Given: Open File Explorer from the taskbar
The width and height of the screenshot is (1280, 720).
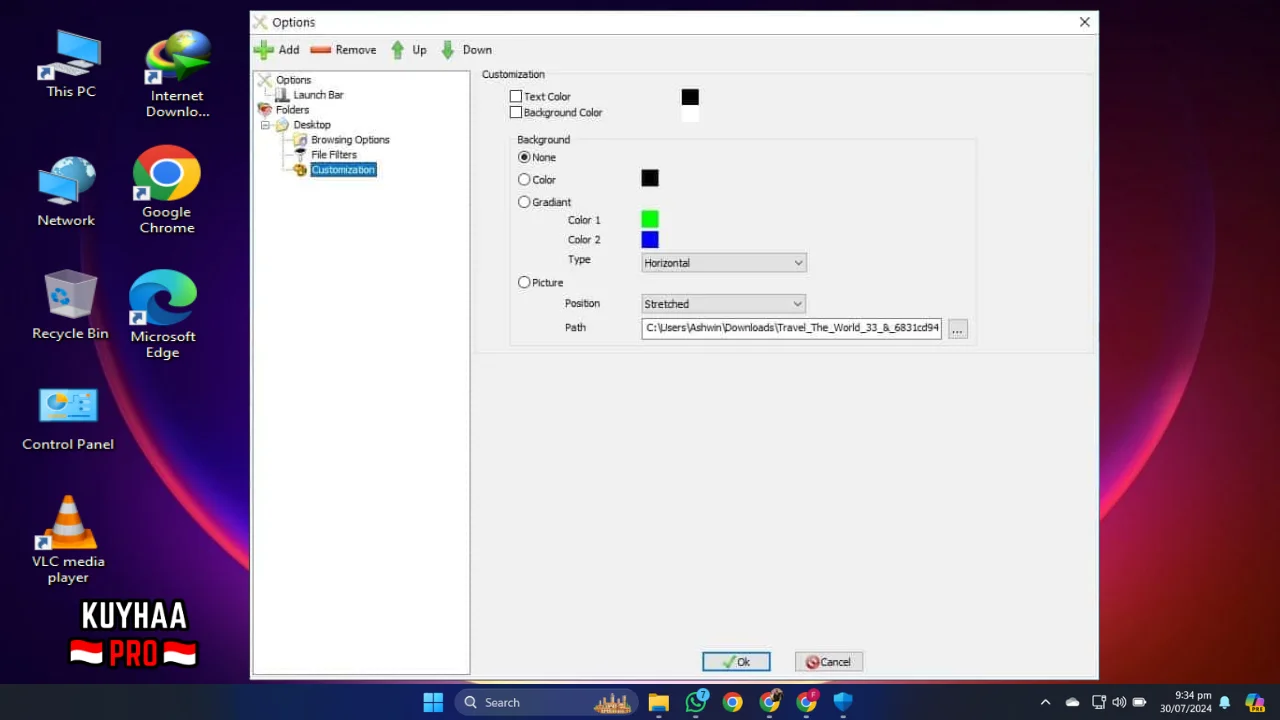Looking at the screenshot, I should 658,702.
